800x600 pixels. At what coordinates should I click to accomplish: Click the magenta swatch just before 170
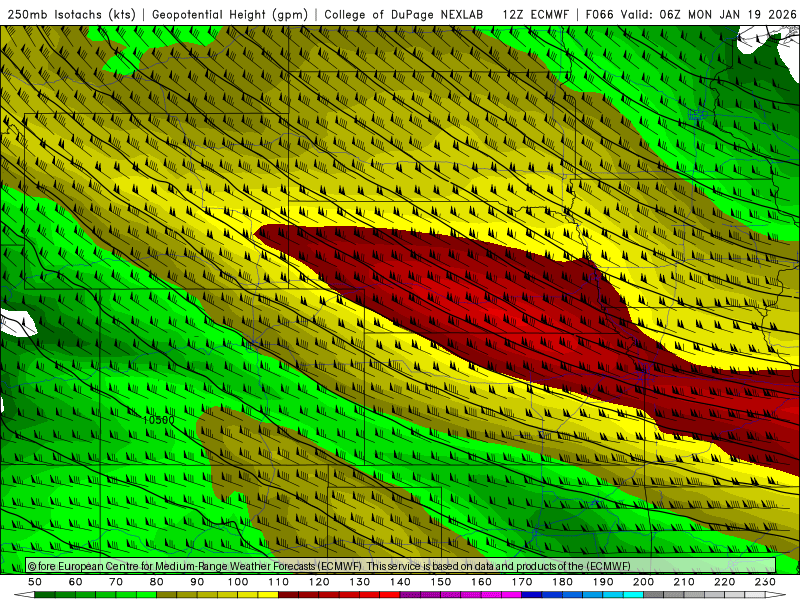(x=512, y=595)
